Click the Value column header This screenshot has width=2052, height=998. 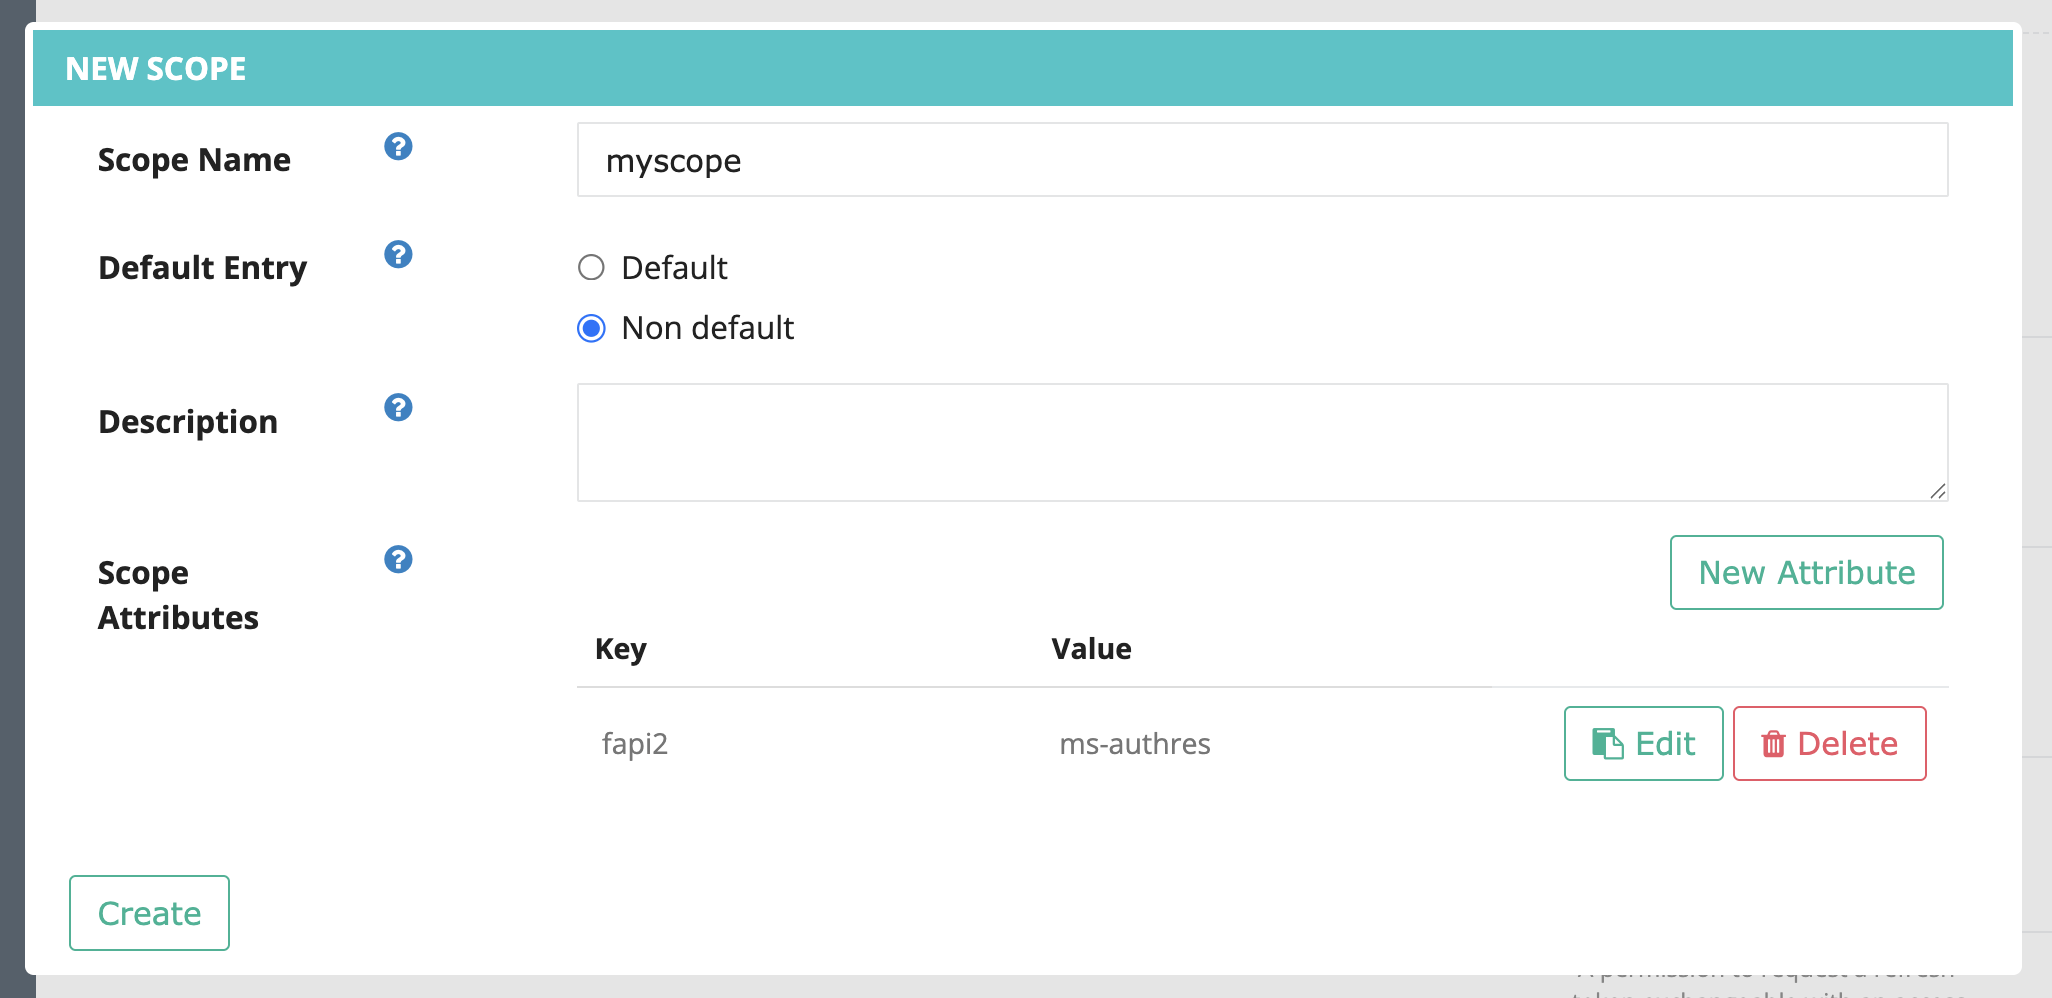pyautogui.click(x=1091, y=649)
